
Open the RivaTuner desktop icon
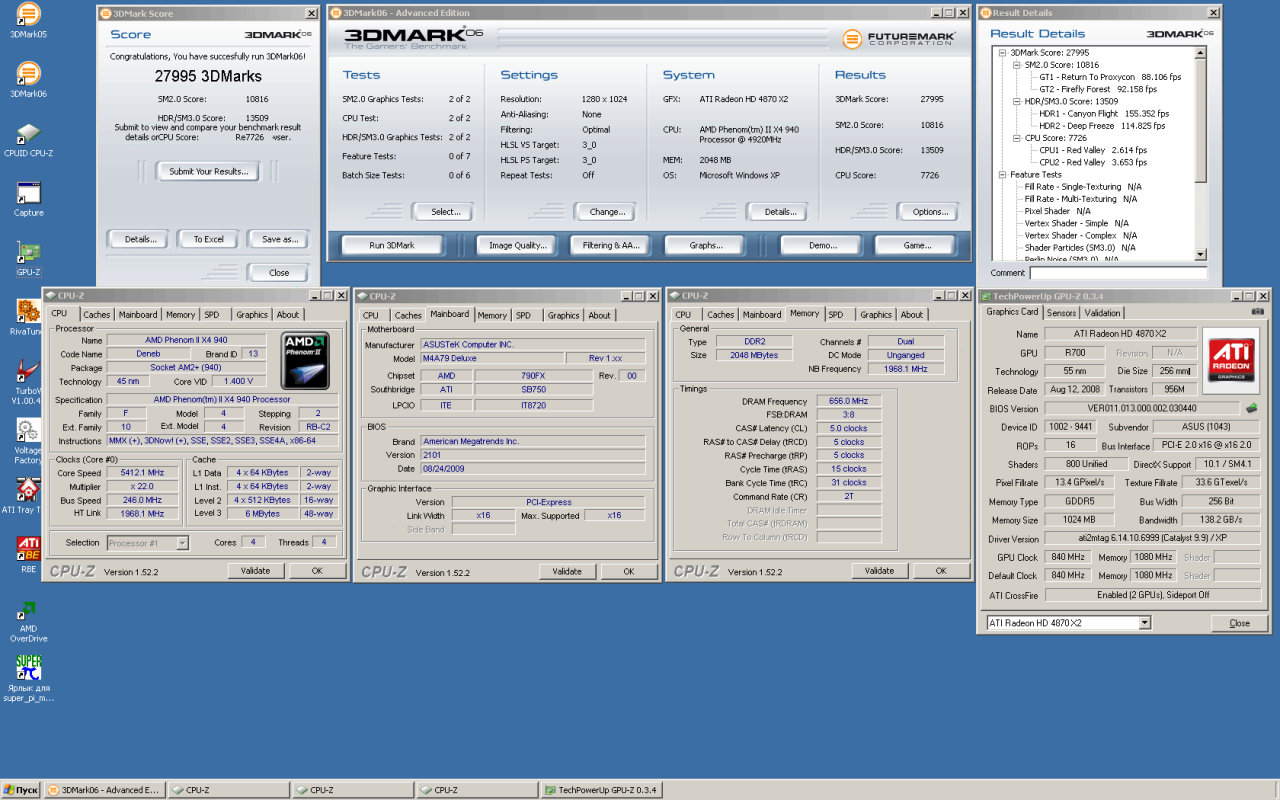coord(28,311)
